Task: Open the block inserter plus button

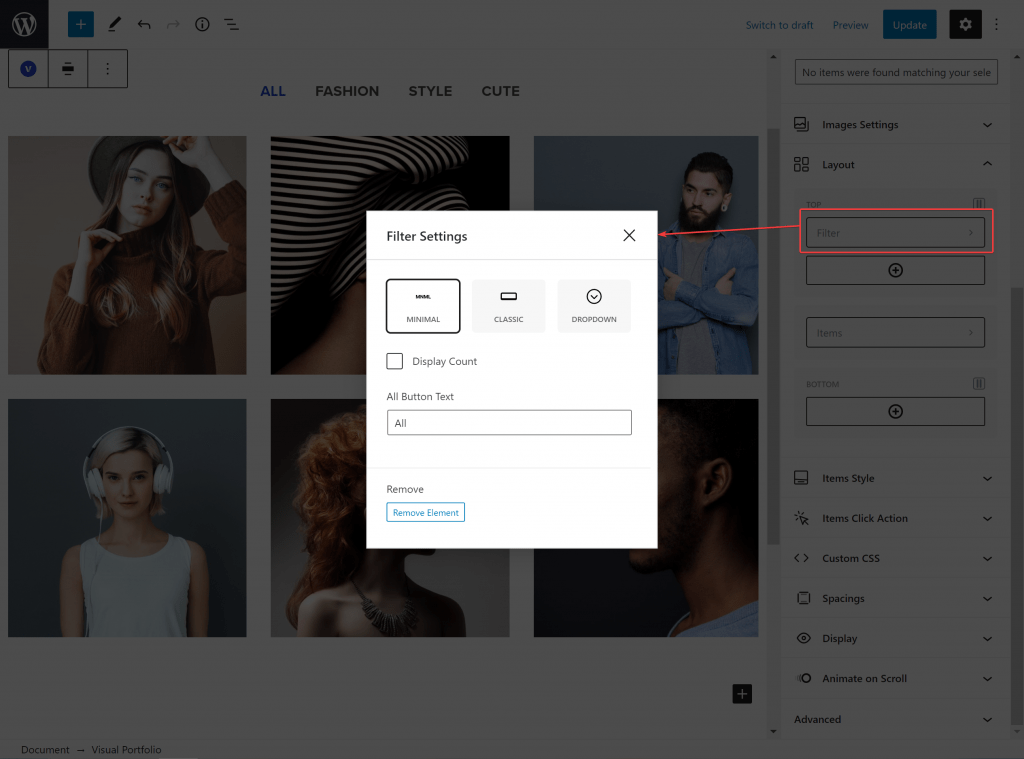Action: 81,25
